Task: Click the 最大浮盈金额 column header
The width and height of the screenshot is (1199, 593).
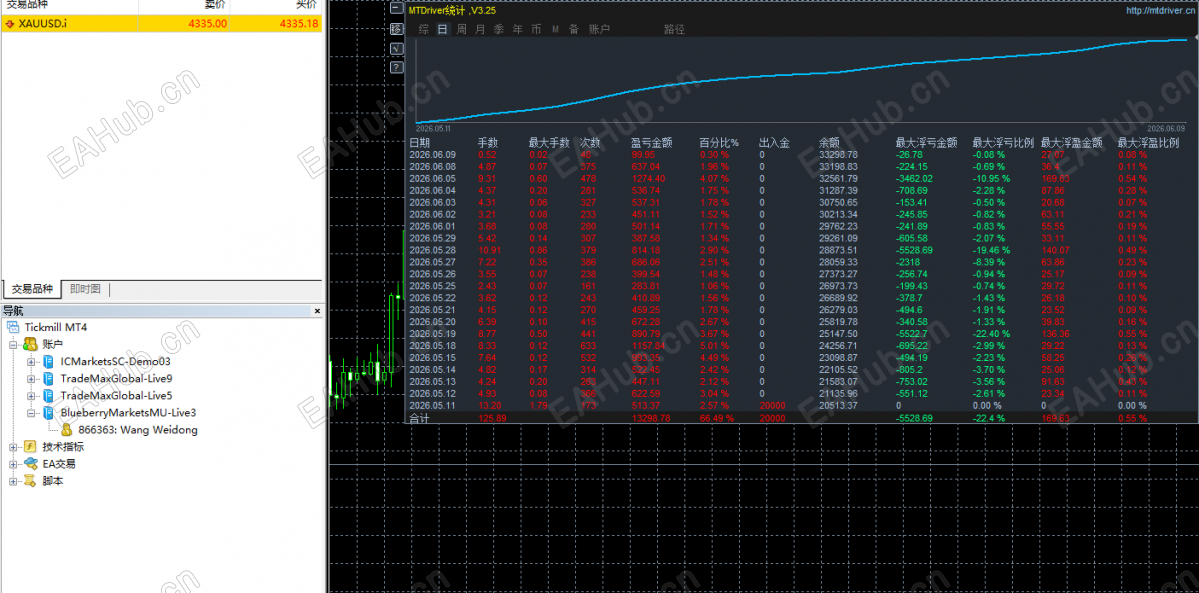Action: tap(1071, 143)
